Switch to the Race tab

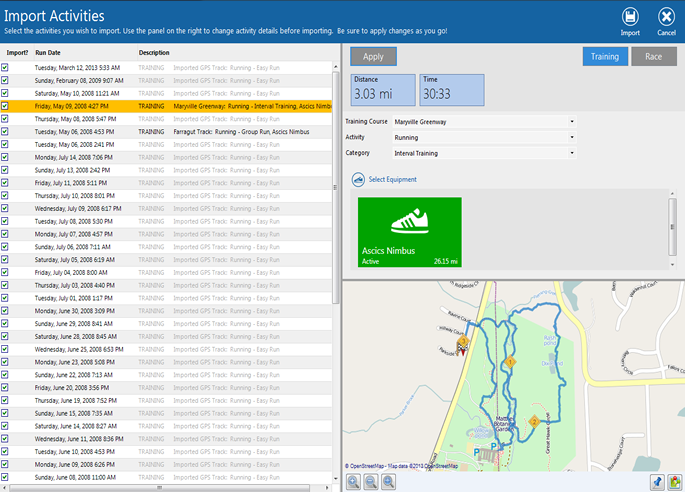653,57
